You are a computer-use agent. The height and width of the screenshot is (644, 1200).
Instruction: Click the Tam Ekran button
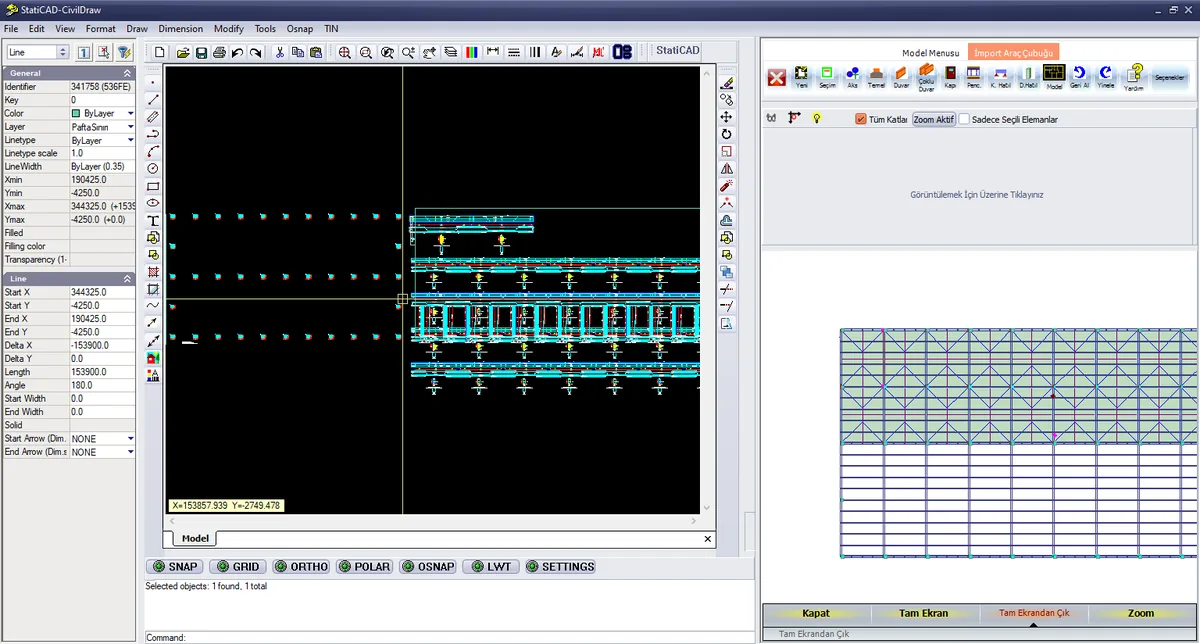pyautogui.click(x=923, y=613)
